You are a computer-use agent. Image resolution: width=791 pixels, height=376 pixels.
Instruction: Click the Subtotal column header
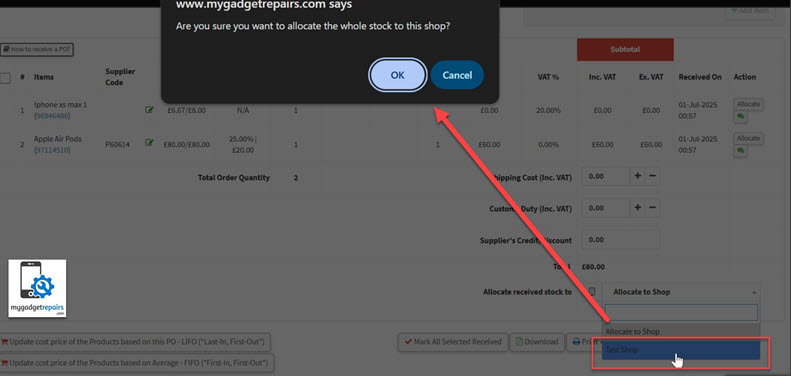(625, 49)
